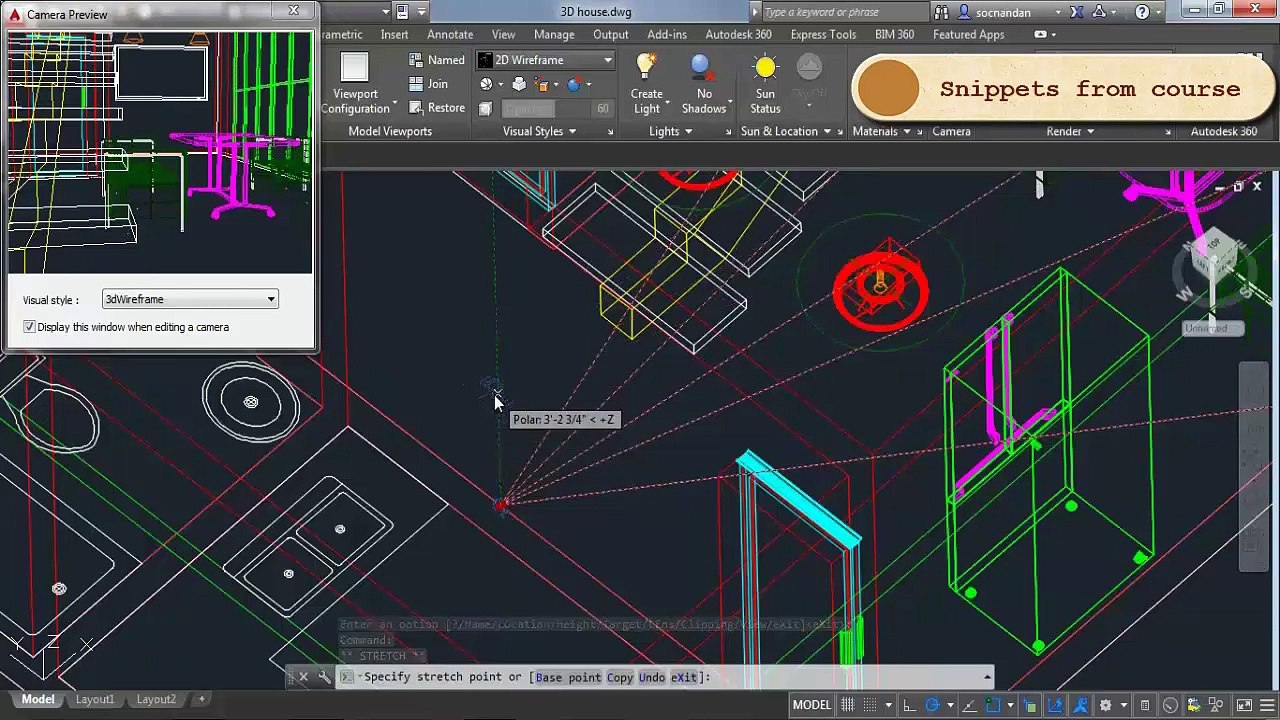Click the camera preview thumbnail image
This screenshot has width=1280, height=720.
tap(160, 152)
